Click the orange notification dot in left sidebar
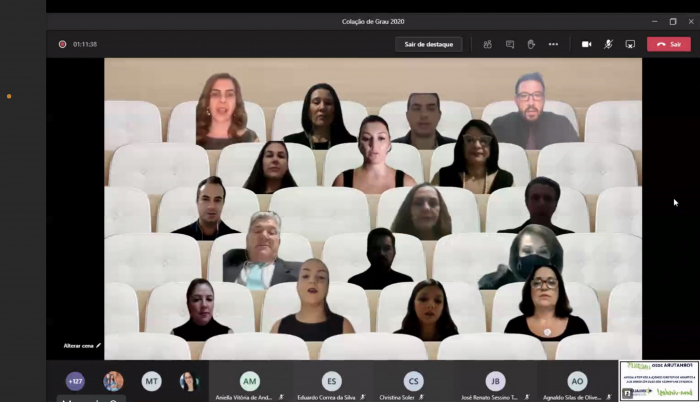The height and width of the screenshot is (402, 700). tap(9, 96)
